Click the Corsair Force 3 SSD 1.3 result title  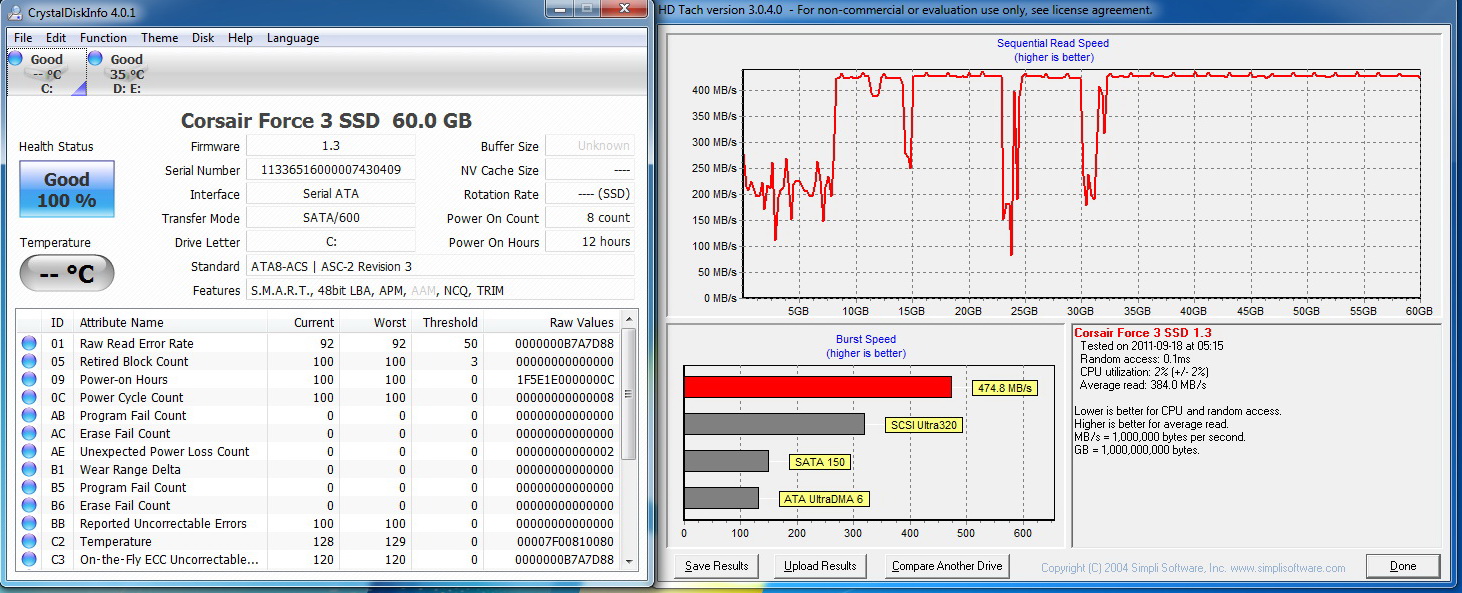tap(1143, 333)
